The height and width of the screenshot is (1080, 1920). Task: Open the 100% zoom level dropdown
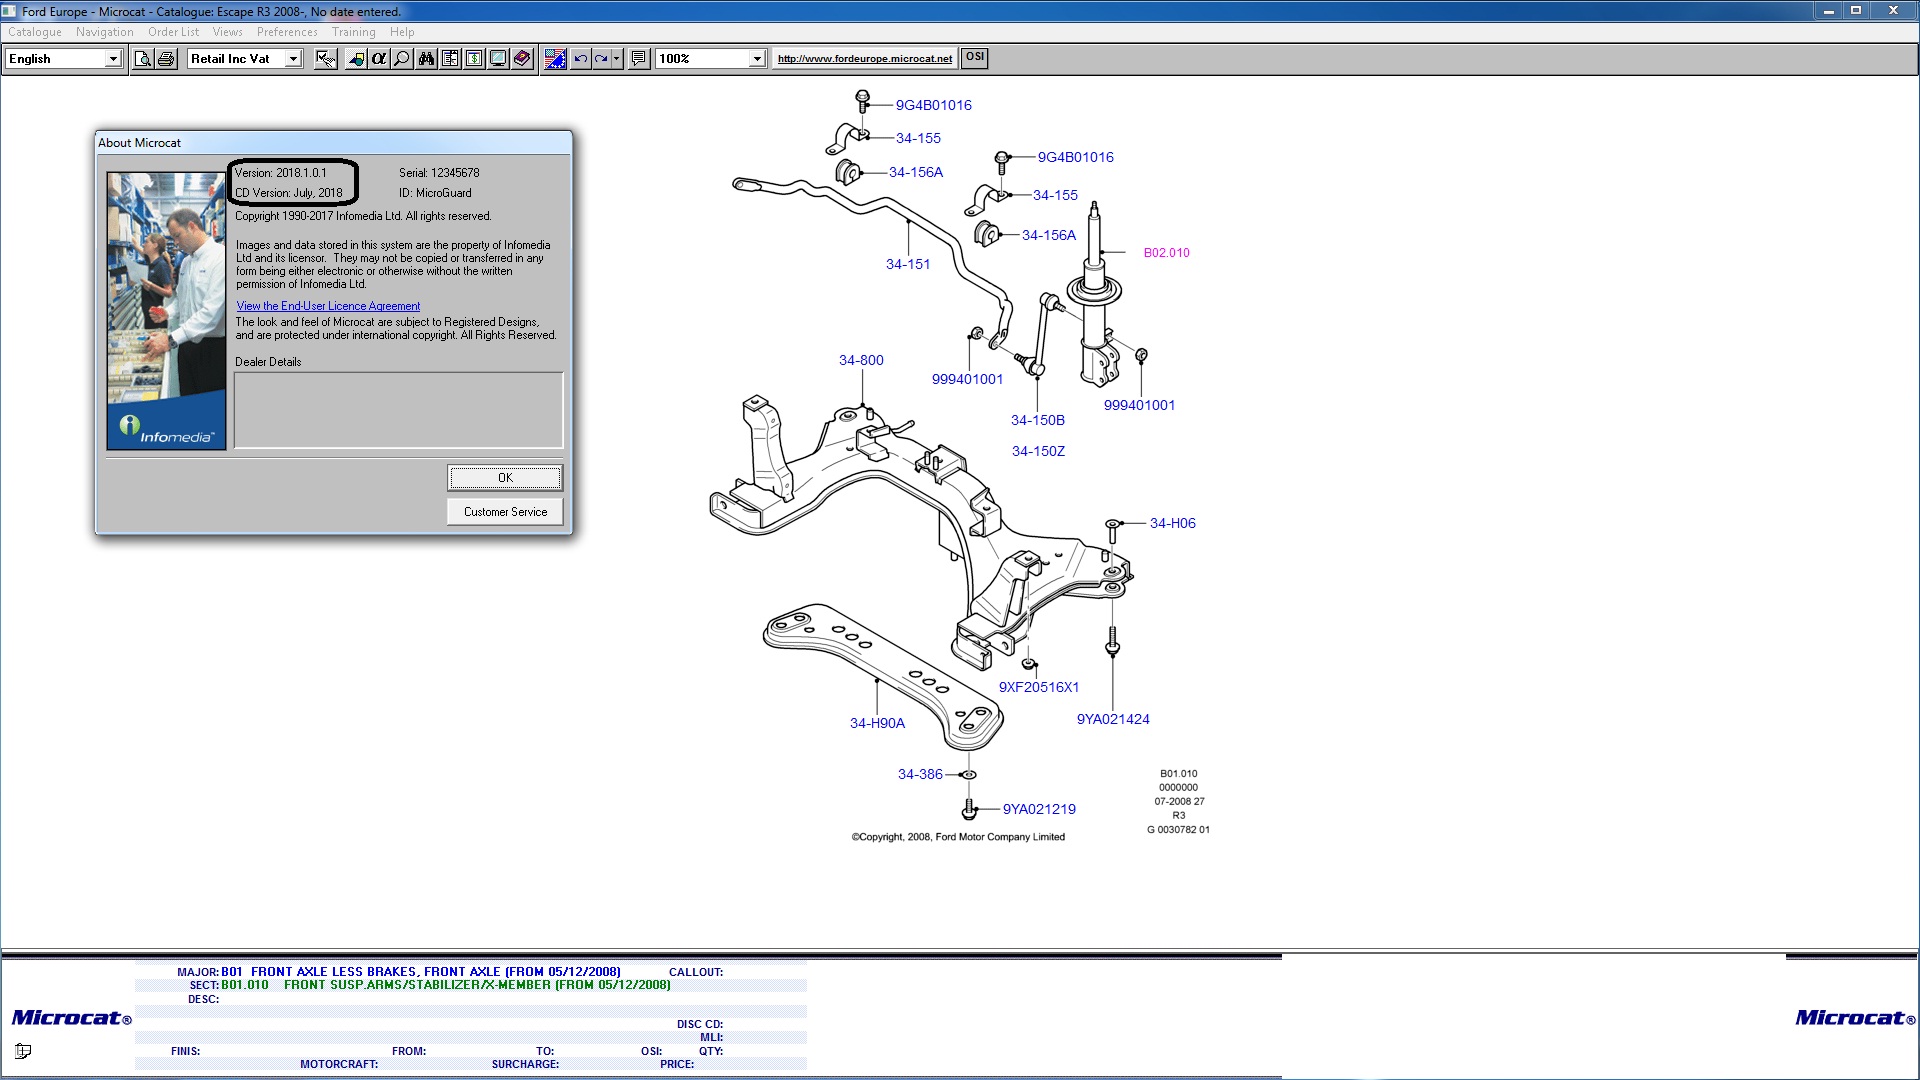pyautogui.click(x=757, y=59)
